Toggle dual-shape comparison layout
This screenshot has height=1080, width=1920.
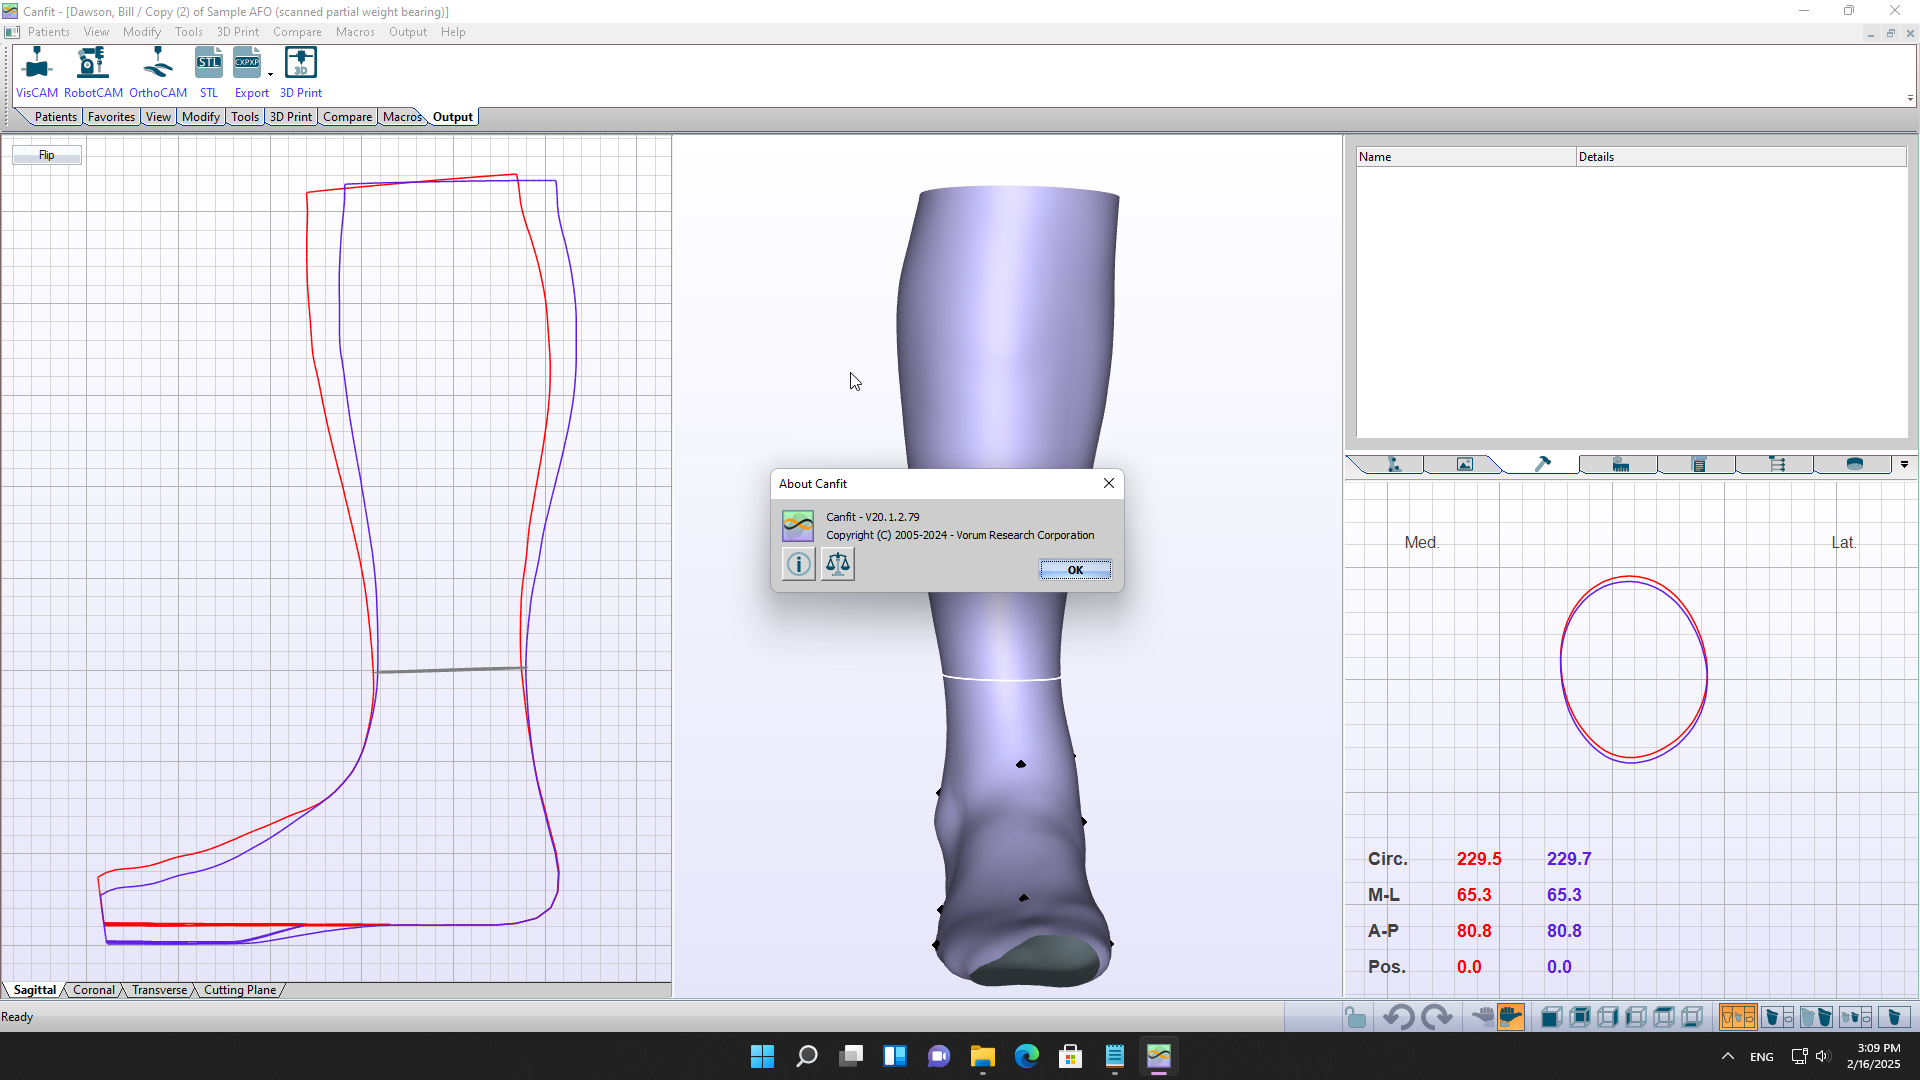pyautogui.click(x=1816, y=1018)
